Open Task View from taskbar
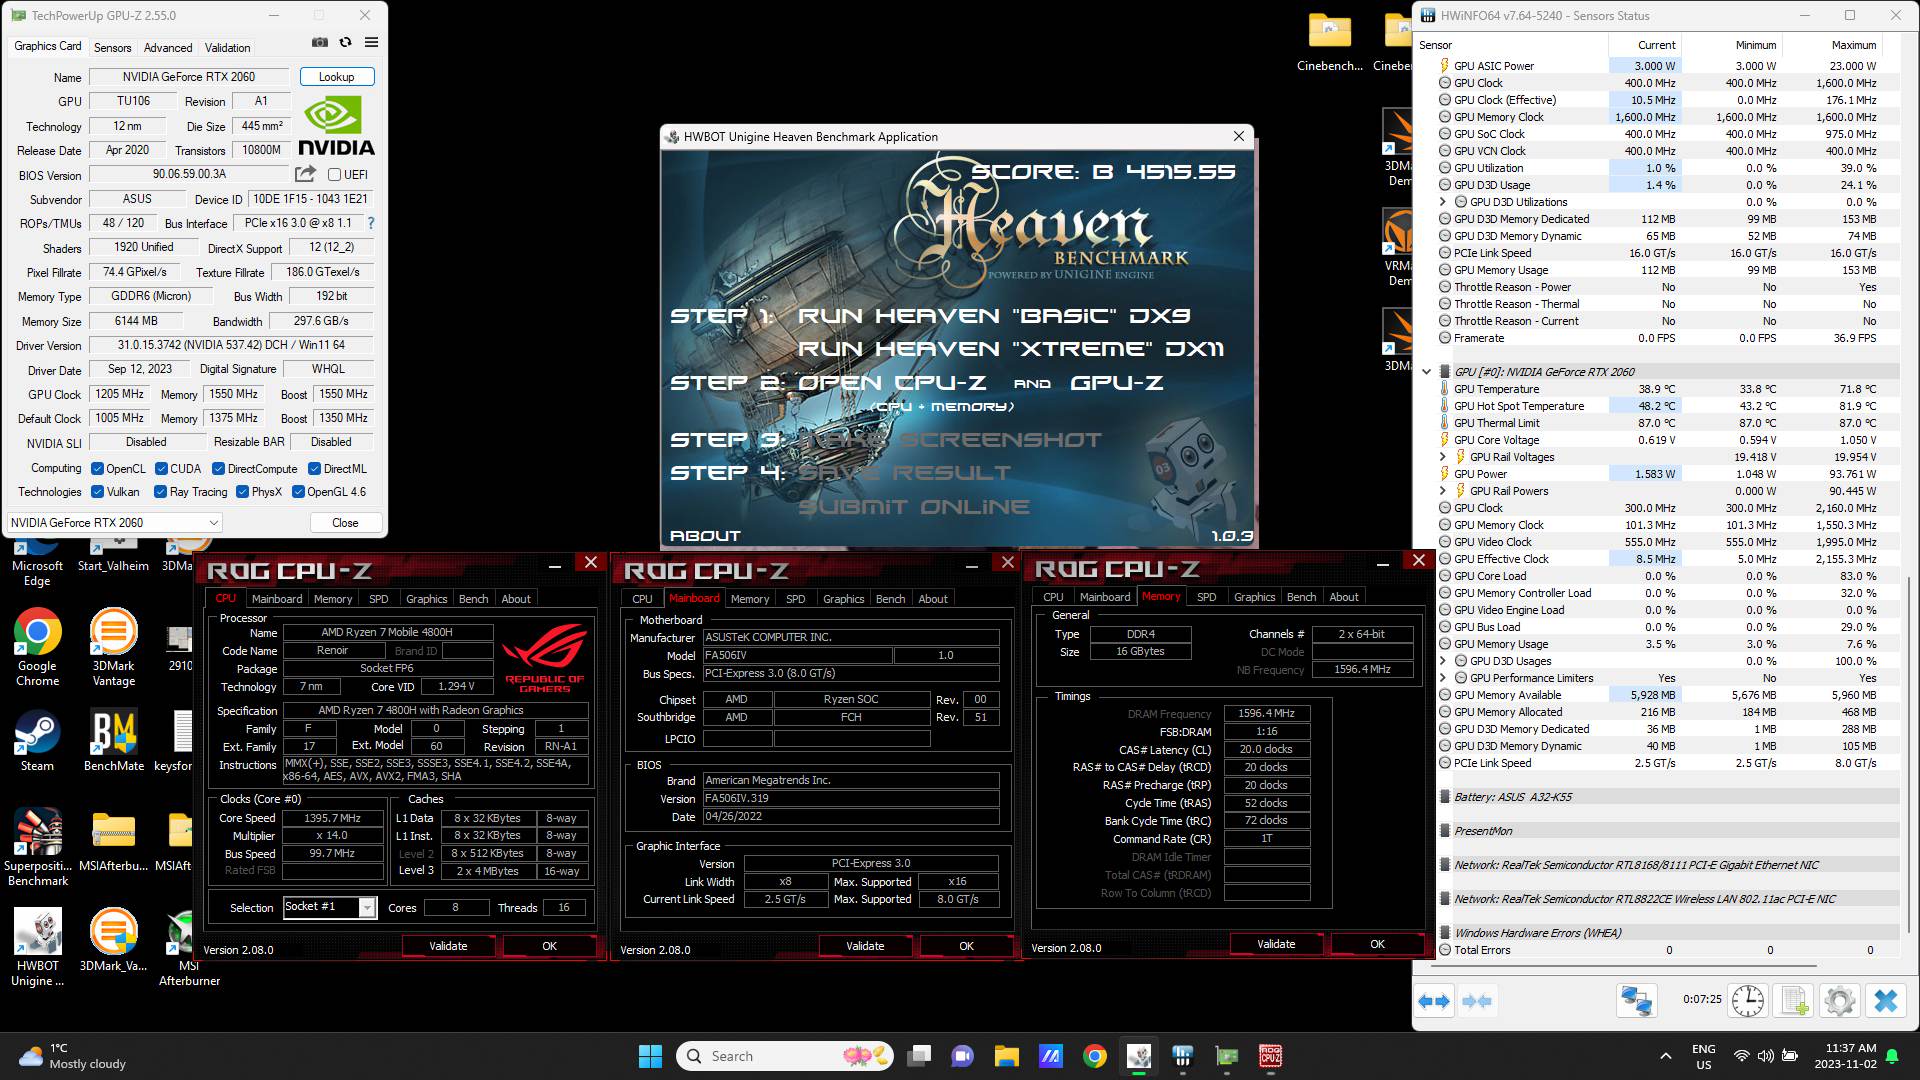Screen dimensions: 1920x1080 point(918,1056)
